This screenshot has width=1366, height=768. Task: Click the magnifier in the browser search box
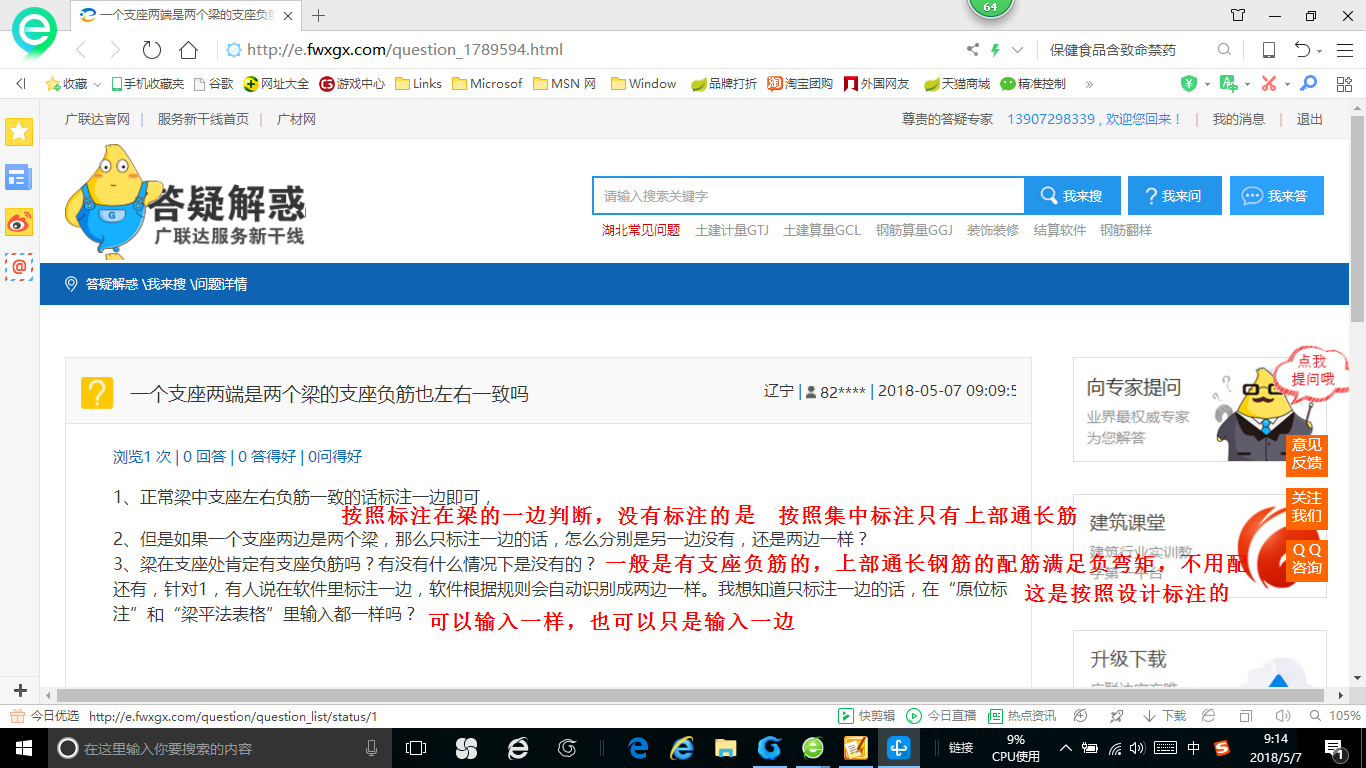[x=1224, y=50]
